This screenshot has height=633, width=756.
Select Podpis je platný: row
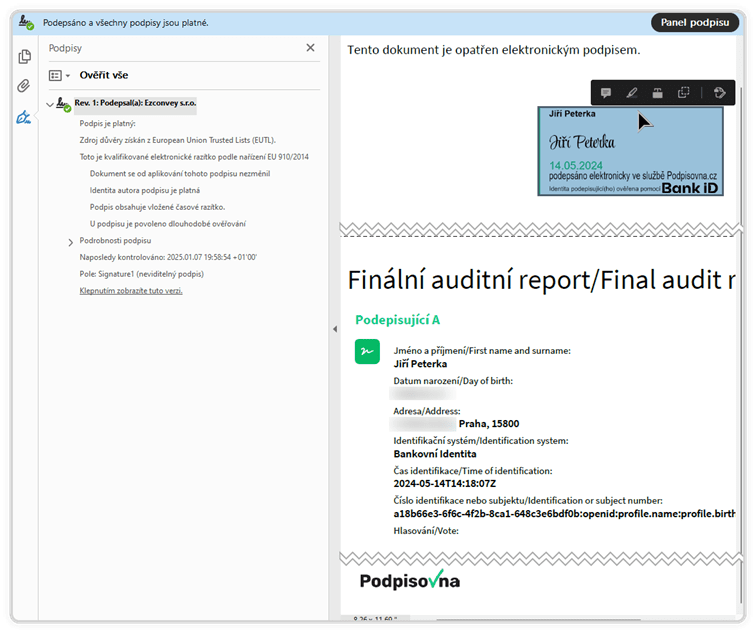tap(108, 123)
